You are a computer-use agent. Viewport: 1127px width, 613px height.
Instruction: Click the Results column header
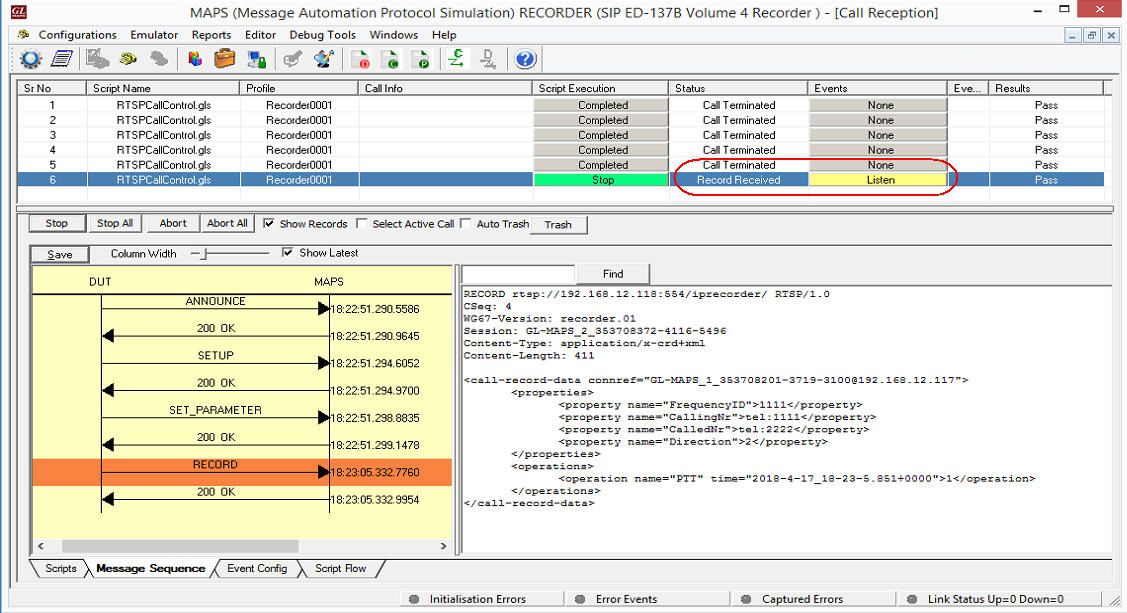(1046, 88)
